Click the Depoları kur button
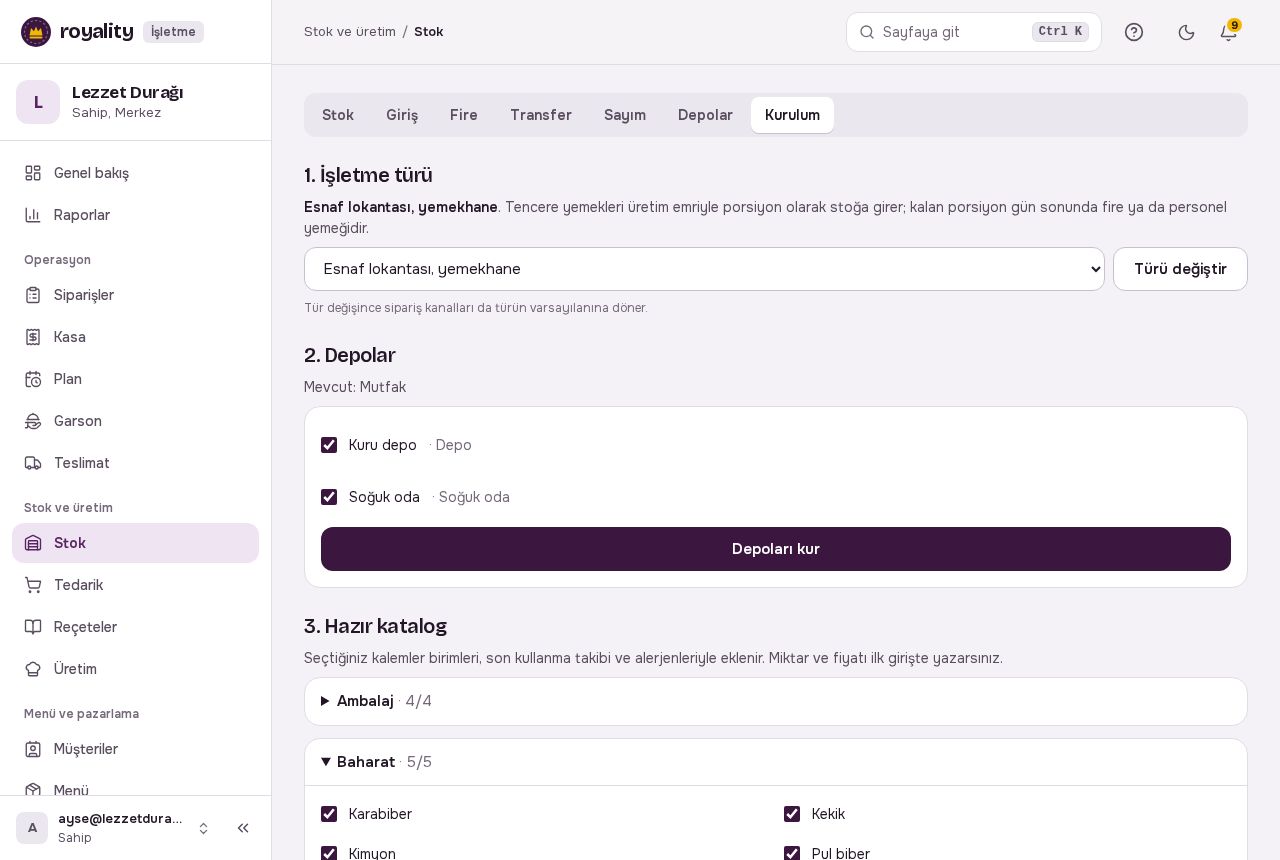The height and width of the screenshot is (860, 1280). [776, 549]
